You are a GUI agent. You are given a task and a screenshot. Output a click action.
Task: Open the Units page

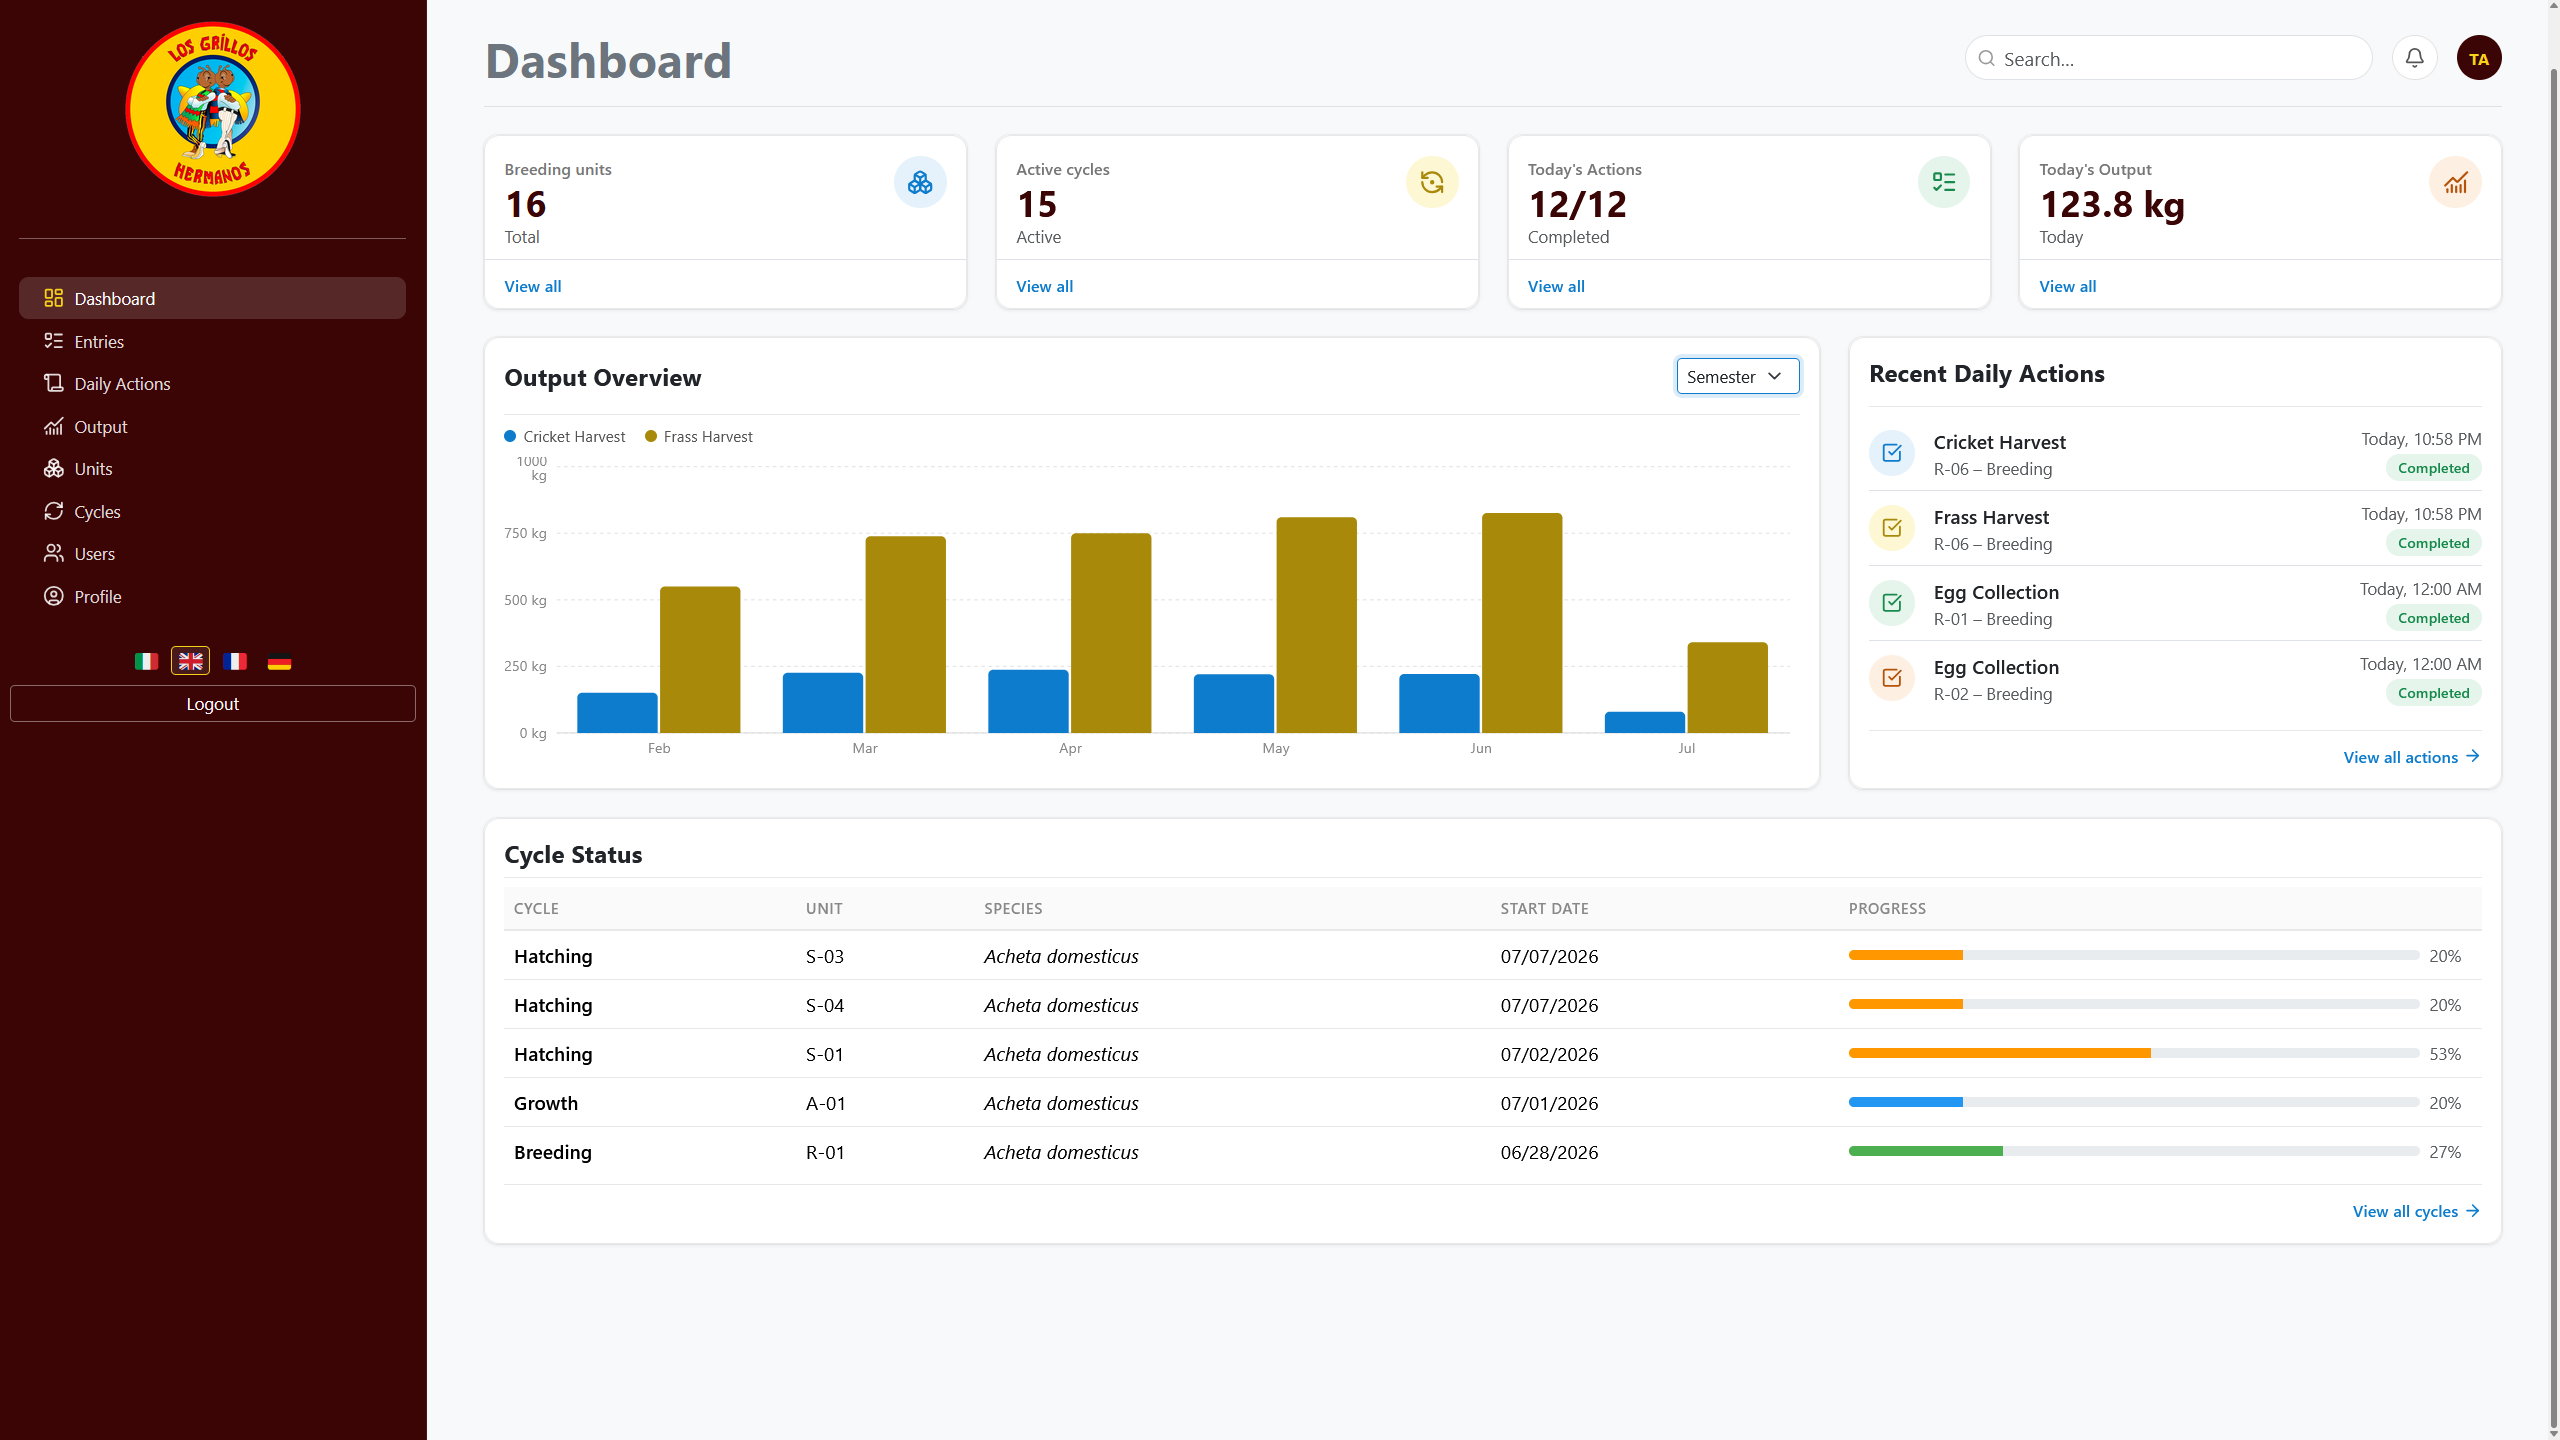pyautogui.click(x=212, y=468)
